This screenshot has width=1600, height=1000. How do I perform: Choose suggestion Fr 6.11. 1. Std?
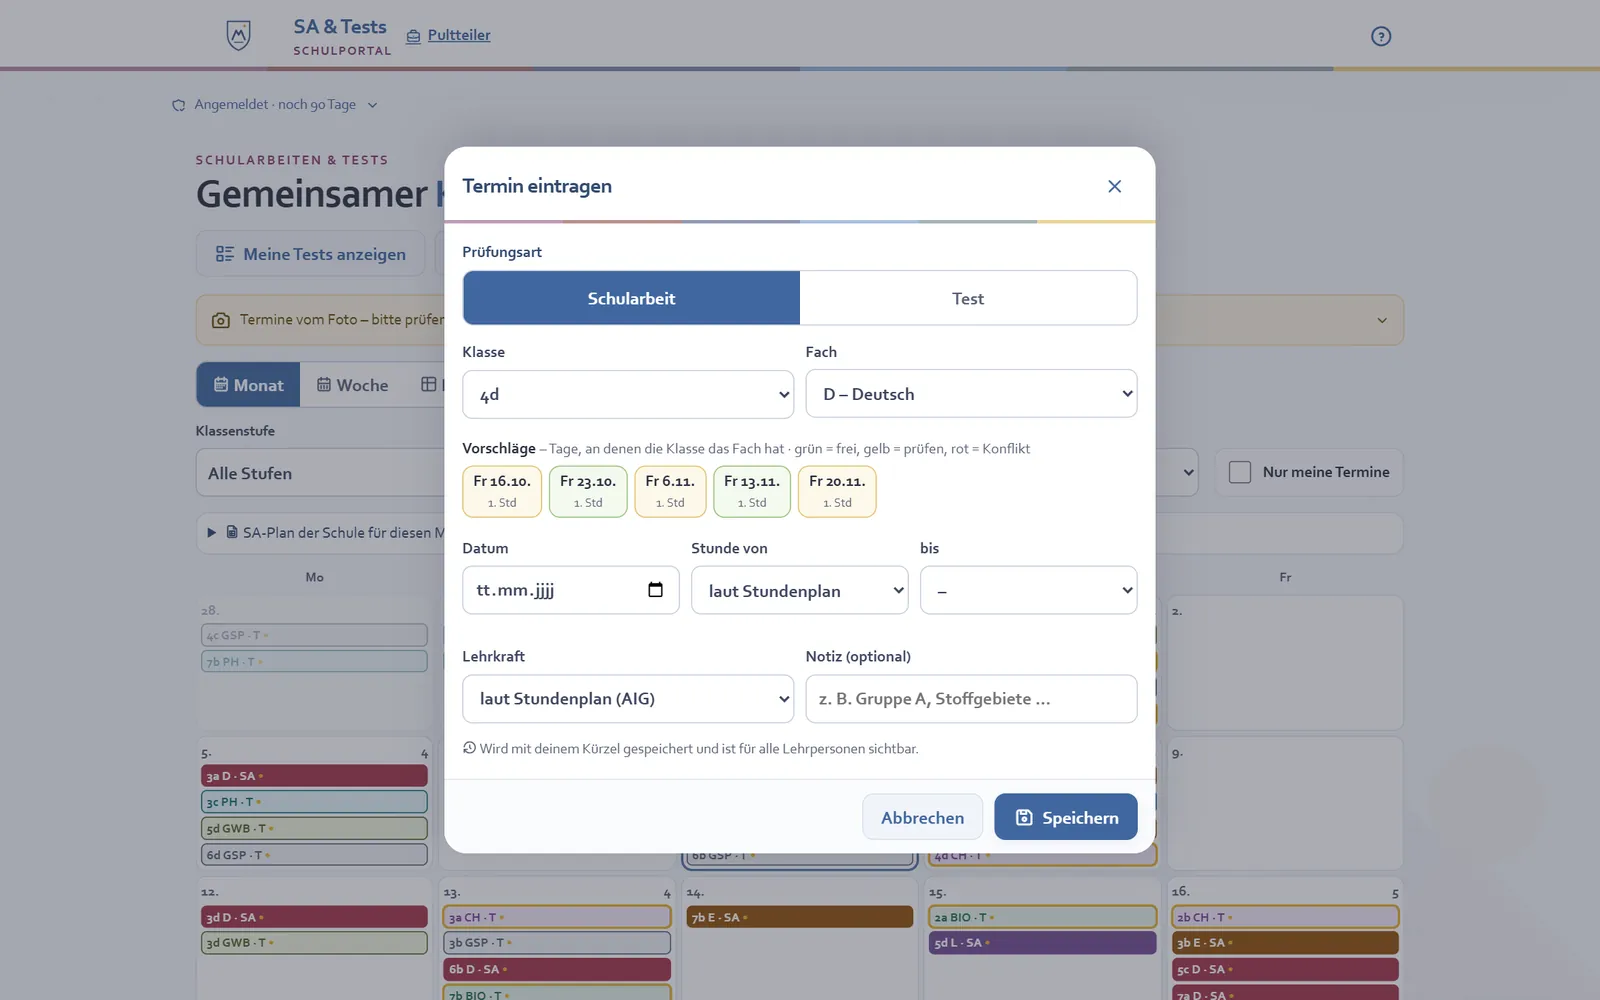(x=670, y=491)
